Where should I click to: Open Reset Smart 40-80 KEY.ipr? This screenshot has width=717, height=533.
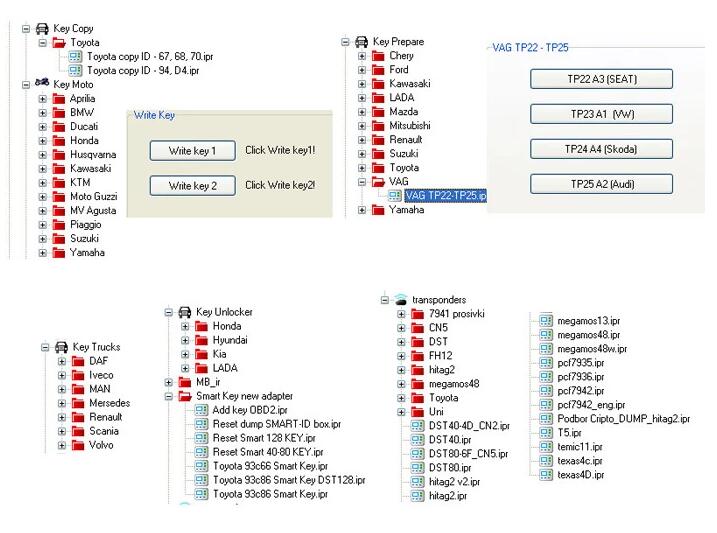268,452
